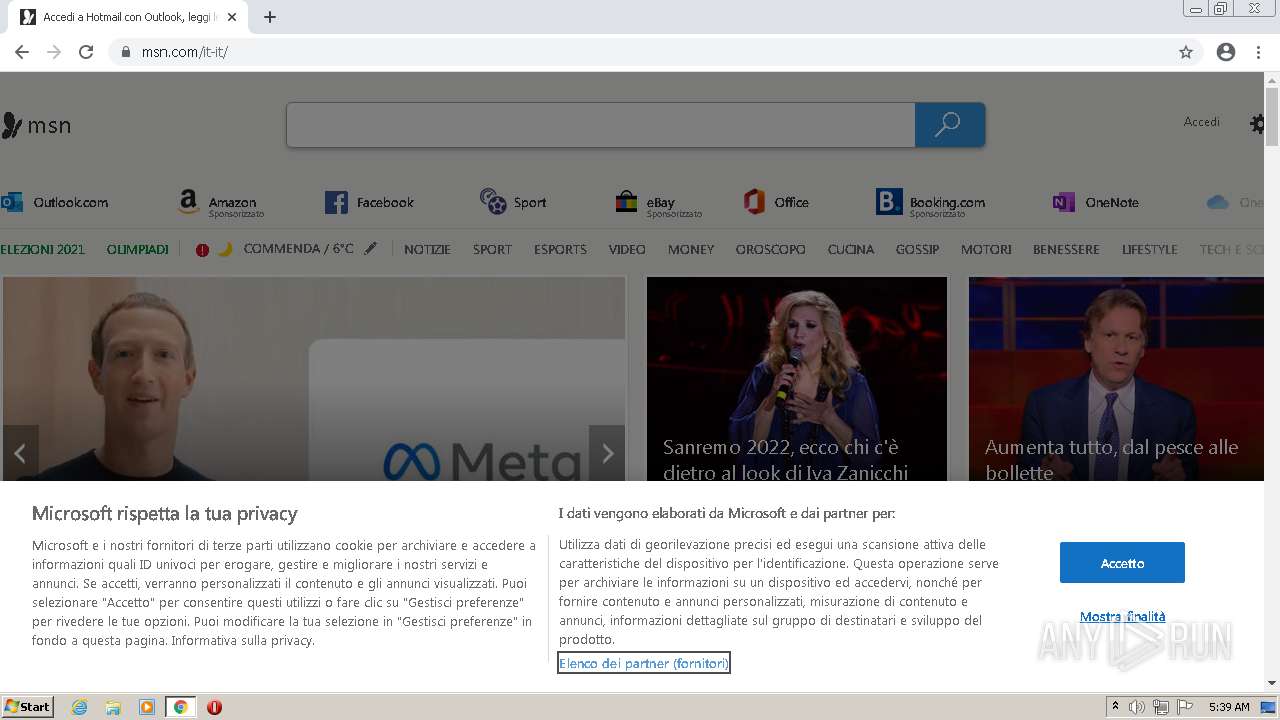Click the Chrome address bar
Viewport: 1280px width, 720px height.
[640, 52]
